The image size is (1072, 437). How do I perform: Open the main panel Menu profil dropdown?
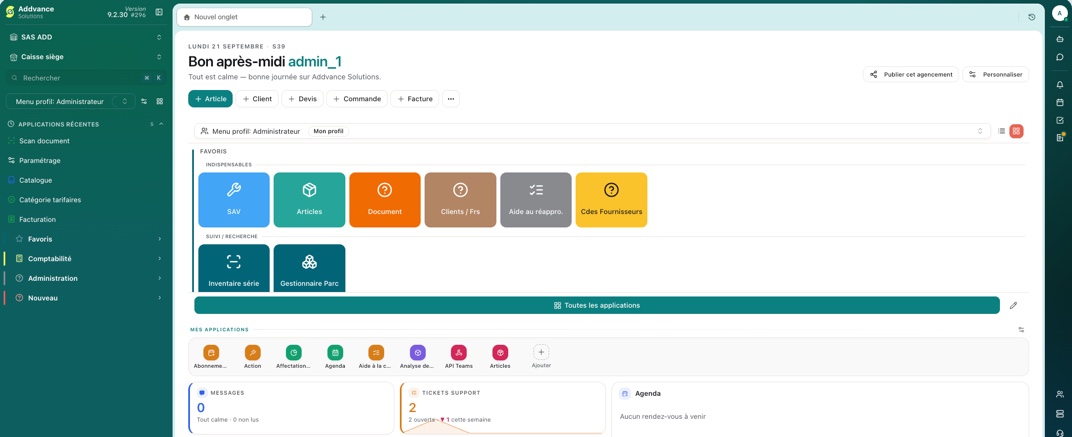point(592,131)
